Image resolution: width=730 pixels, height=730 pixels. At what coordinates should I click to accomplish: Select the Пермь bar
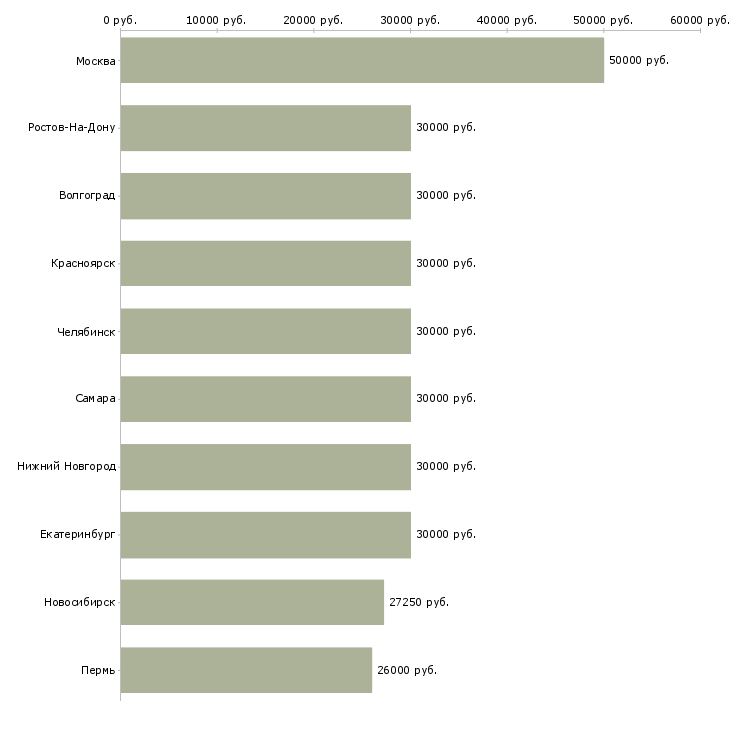pos(246,670)
